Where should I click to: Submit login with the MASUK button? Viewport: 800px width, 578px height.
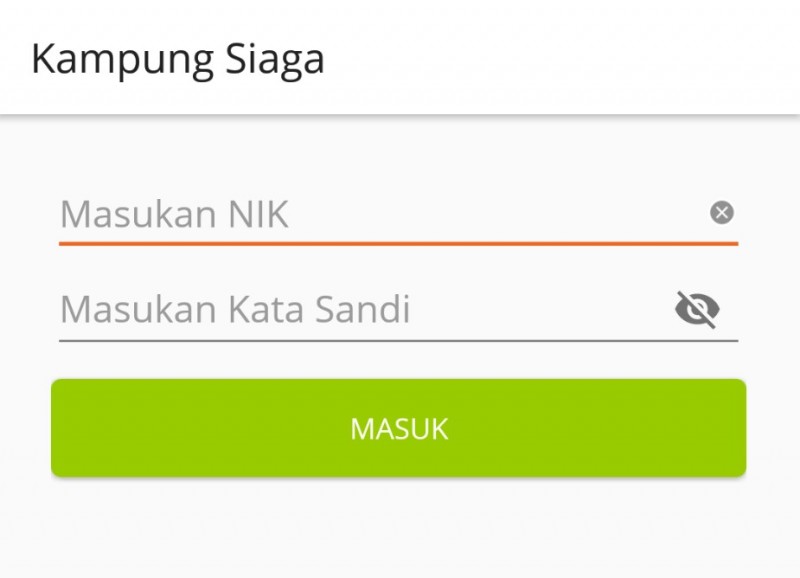pyautogui.click(x=398, y=428)
